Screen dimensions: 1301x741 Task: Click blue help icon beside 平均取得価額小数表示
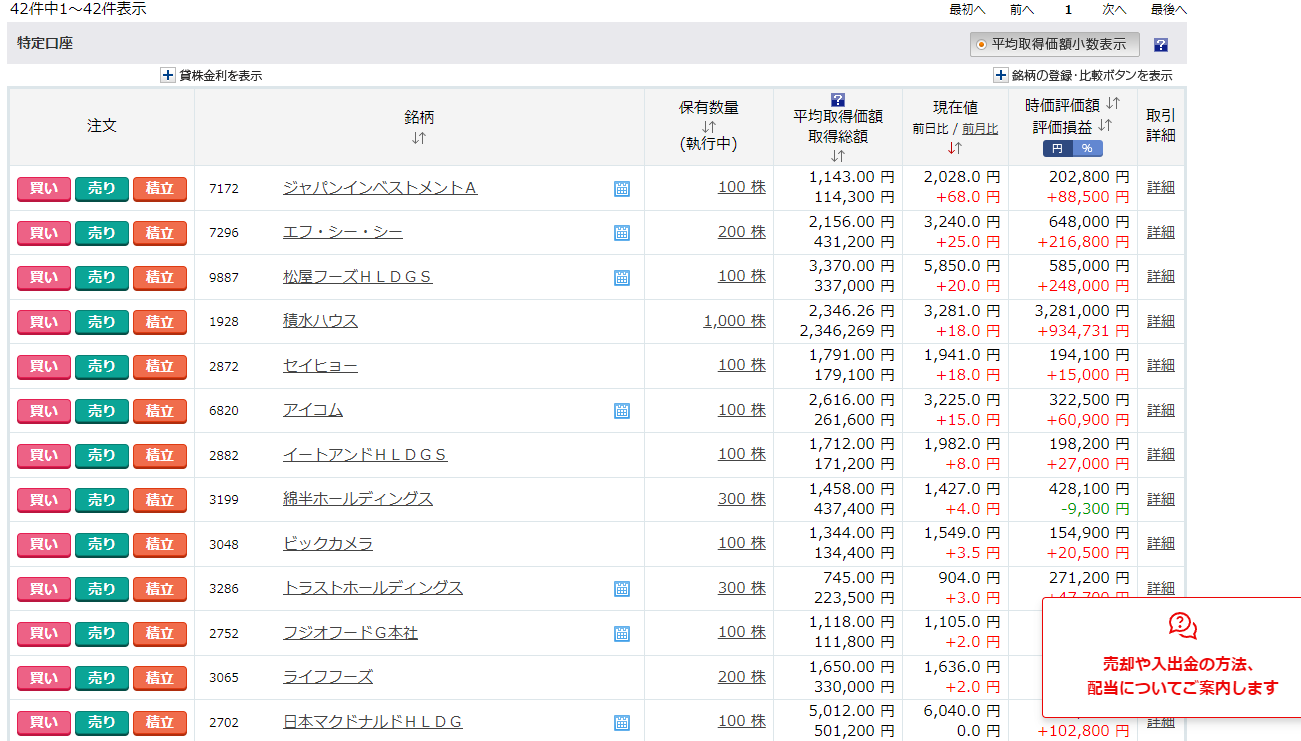coord(1160,45)
